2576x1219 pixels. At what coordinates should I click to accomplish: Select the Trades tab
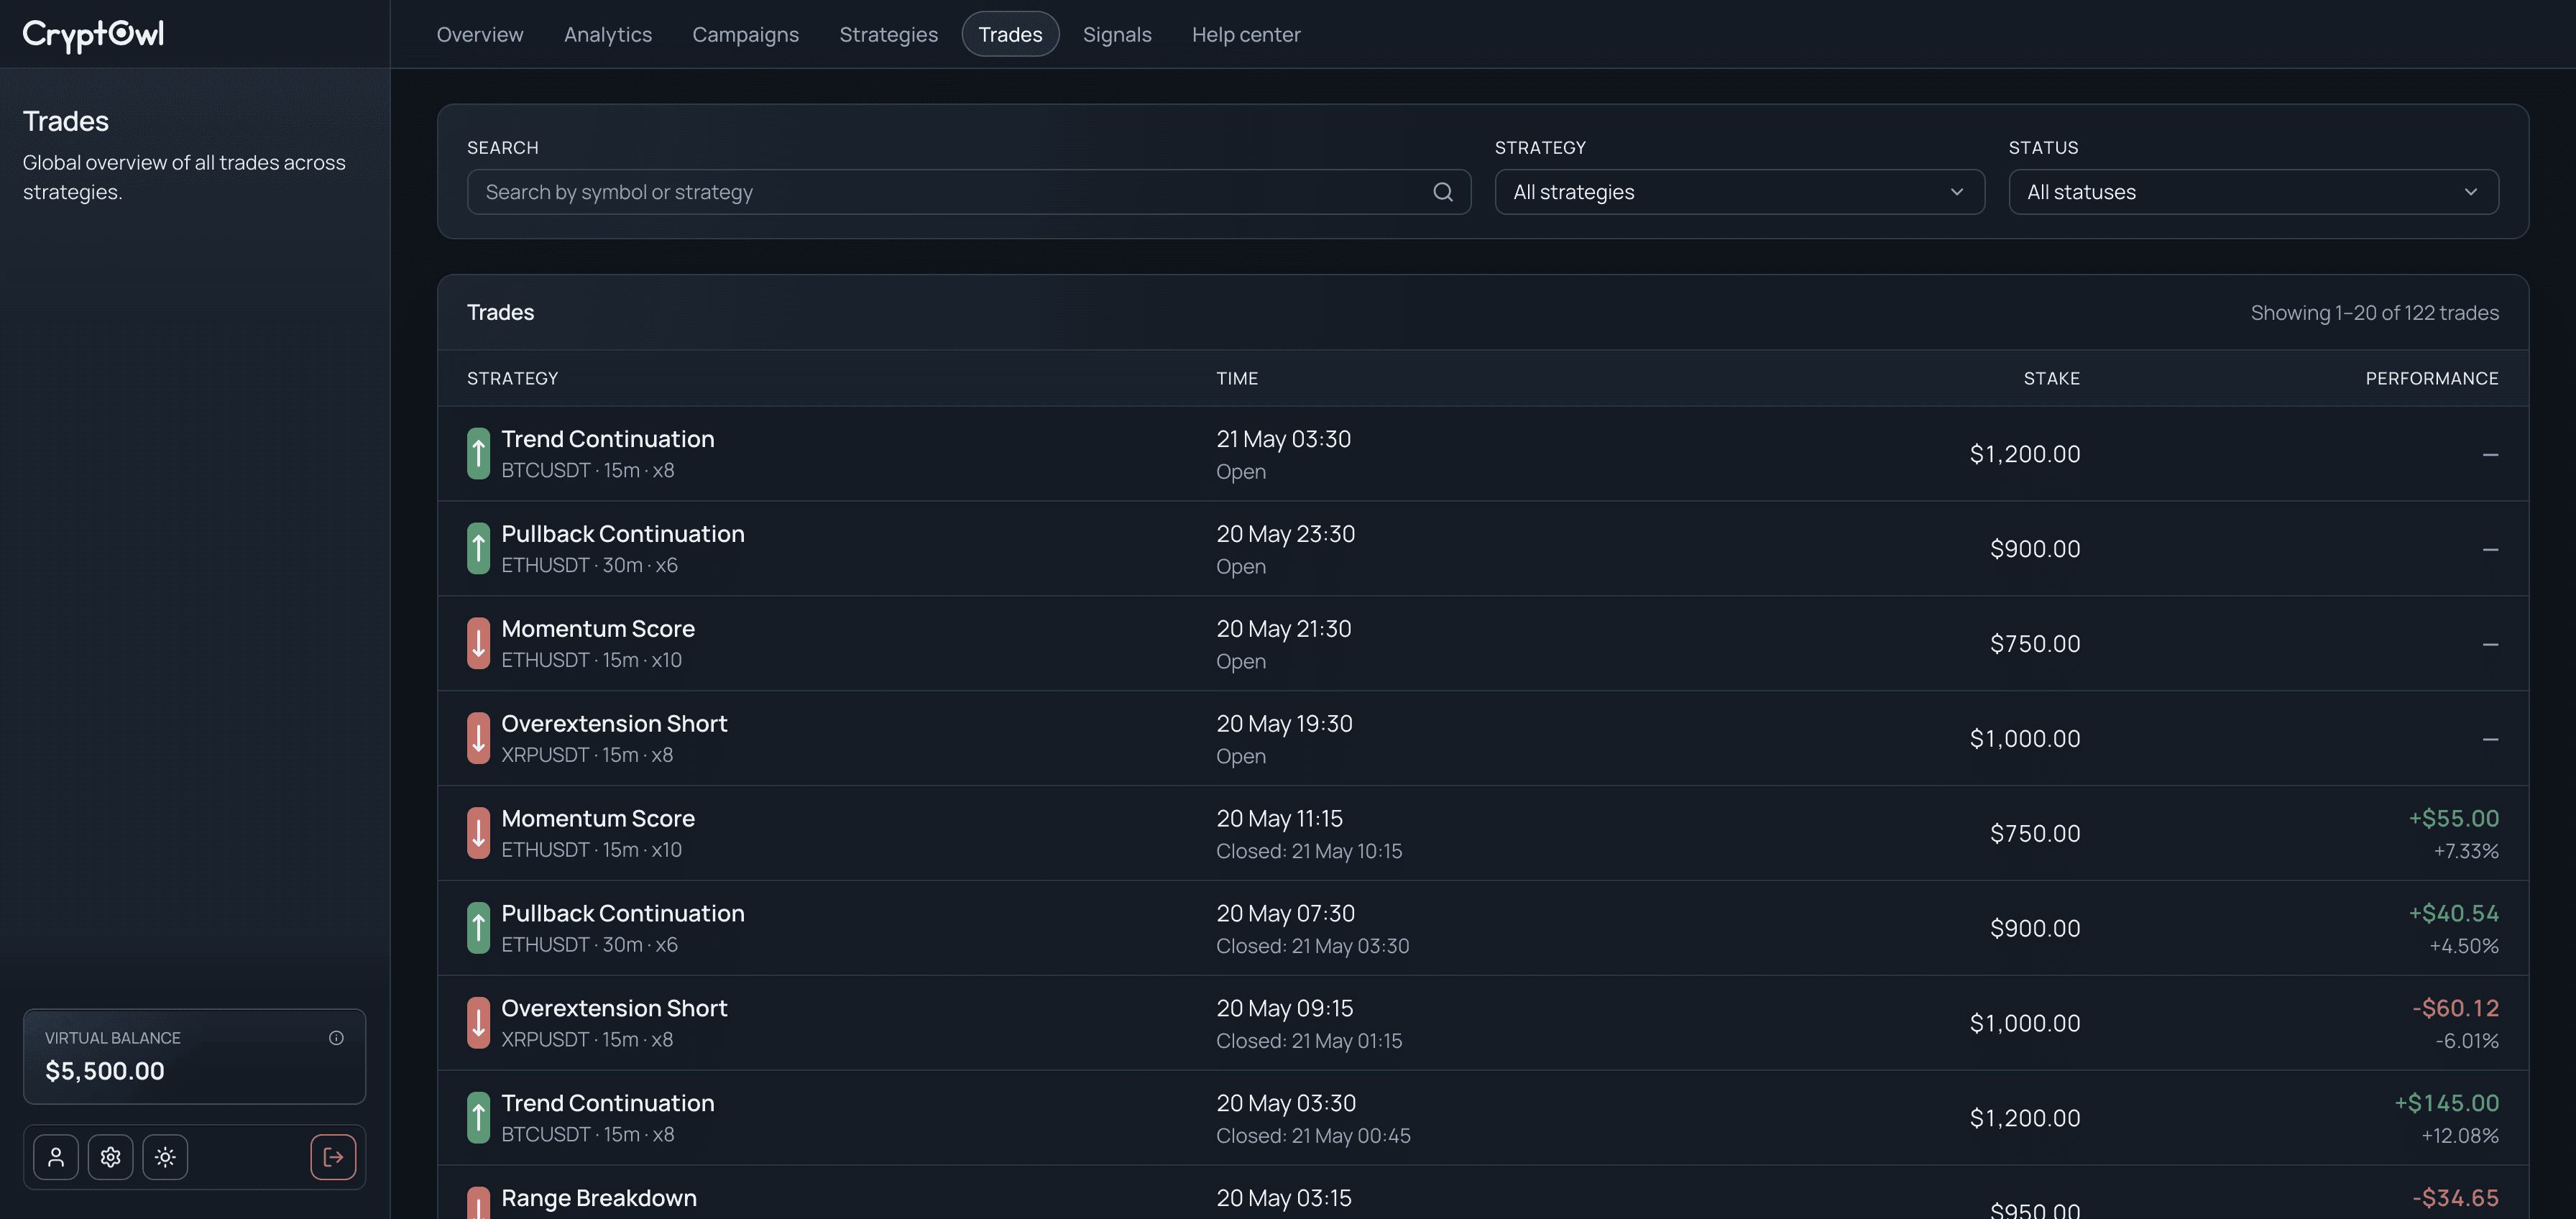[x=1010, y=35]
